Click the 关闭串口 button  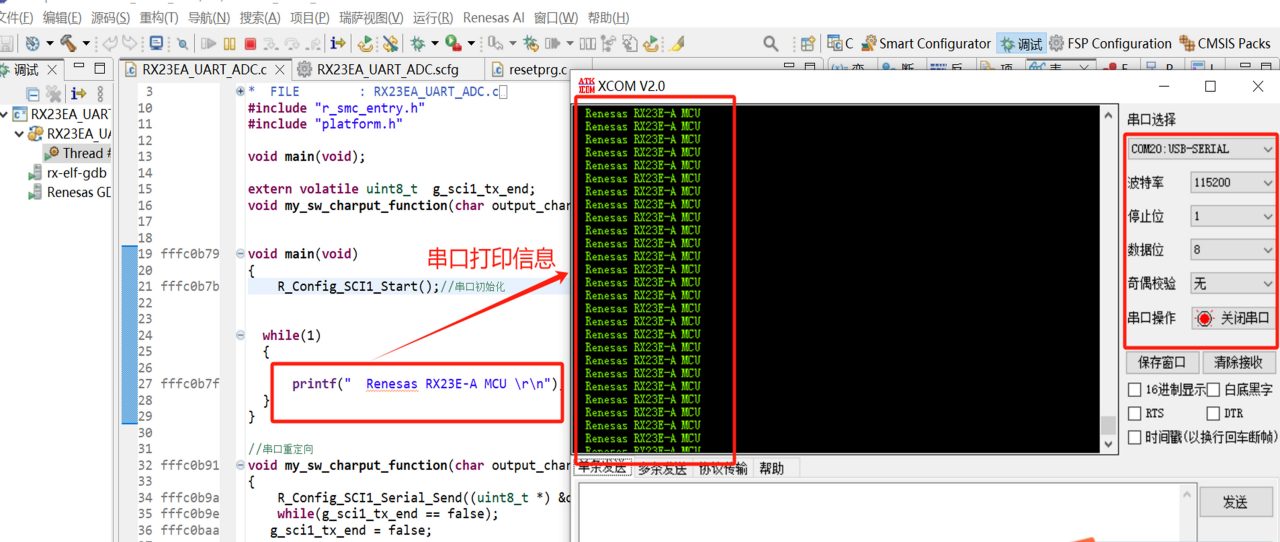[1233, 319]
